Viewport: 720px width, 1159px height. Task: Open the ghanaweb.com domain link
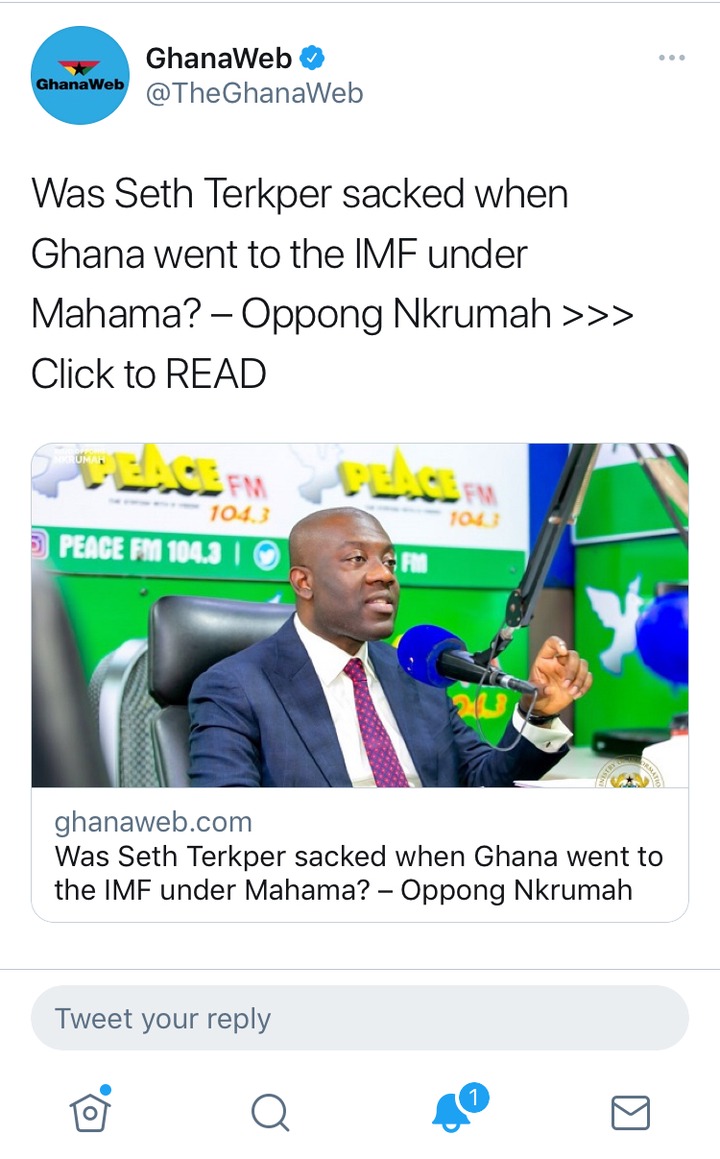[x=153, y=822]
